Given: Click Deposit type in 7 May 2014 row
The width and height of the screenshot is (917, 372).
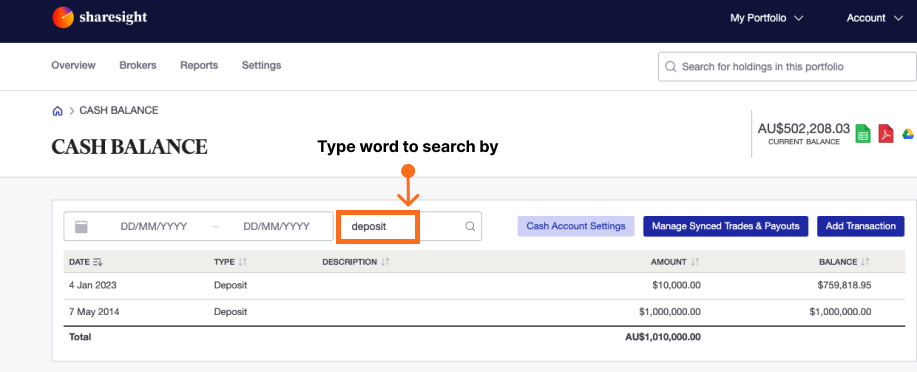Looking at the screenshot, I should point(230,312).
